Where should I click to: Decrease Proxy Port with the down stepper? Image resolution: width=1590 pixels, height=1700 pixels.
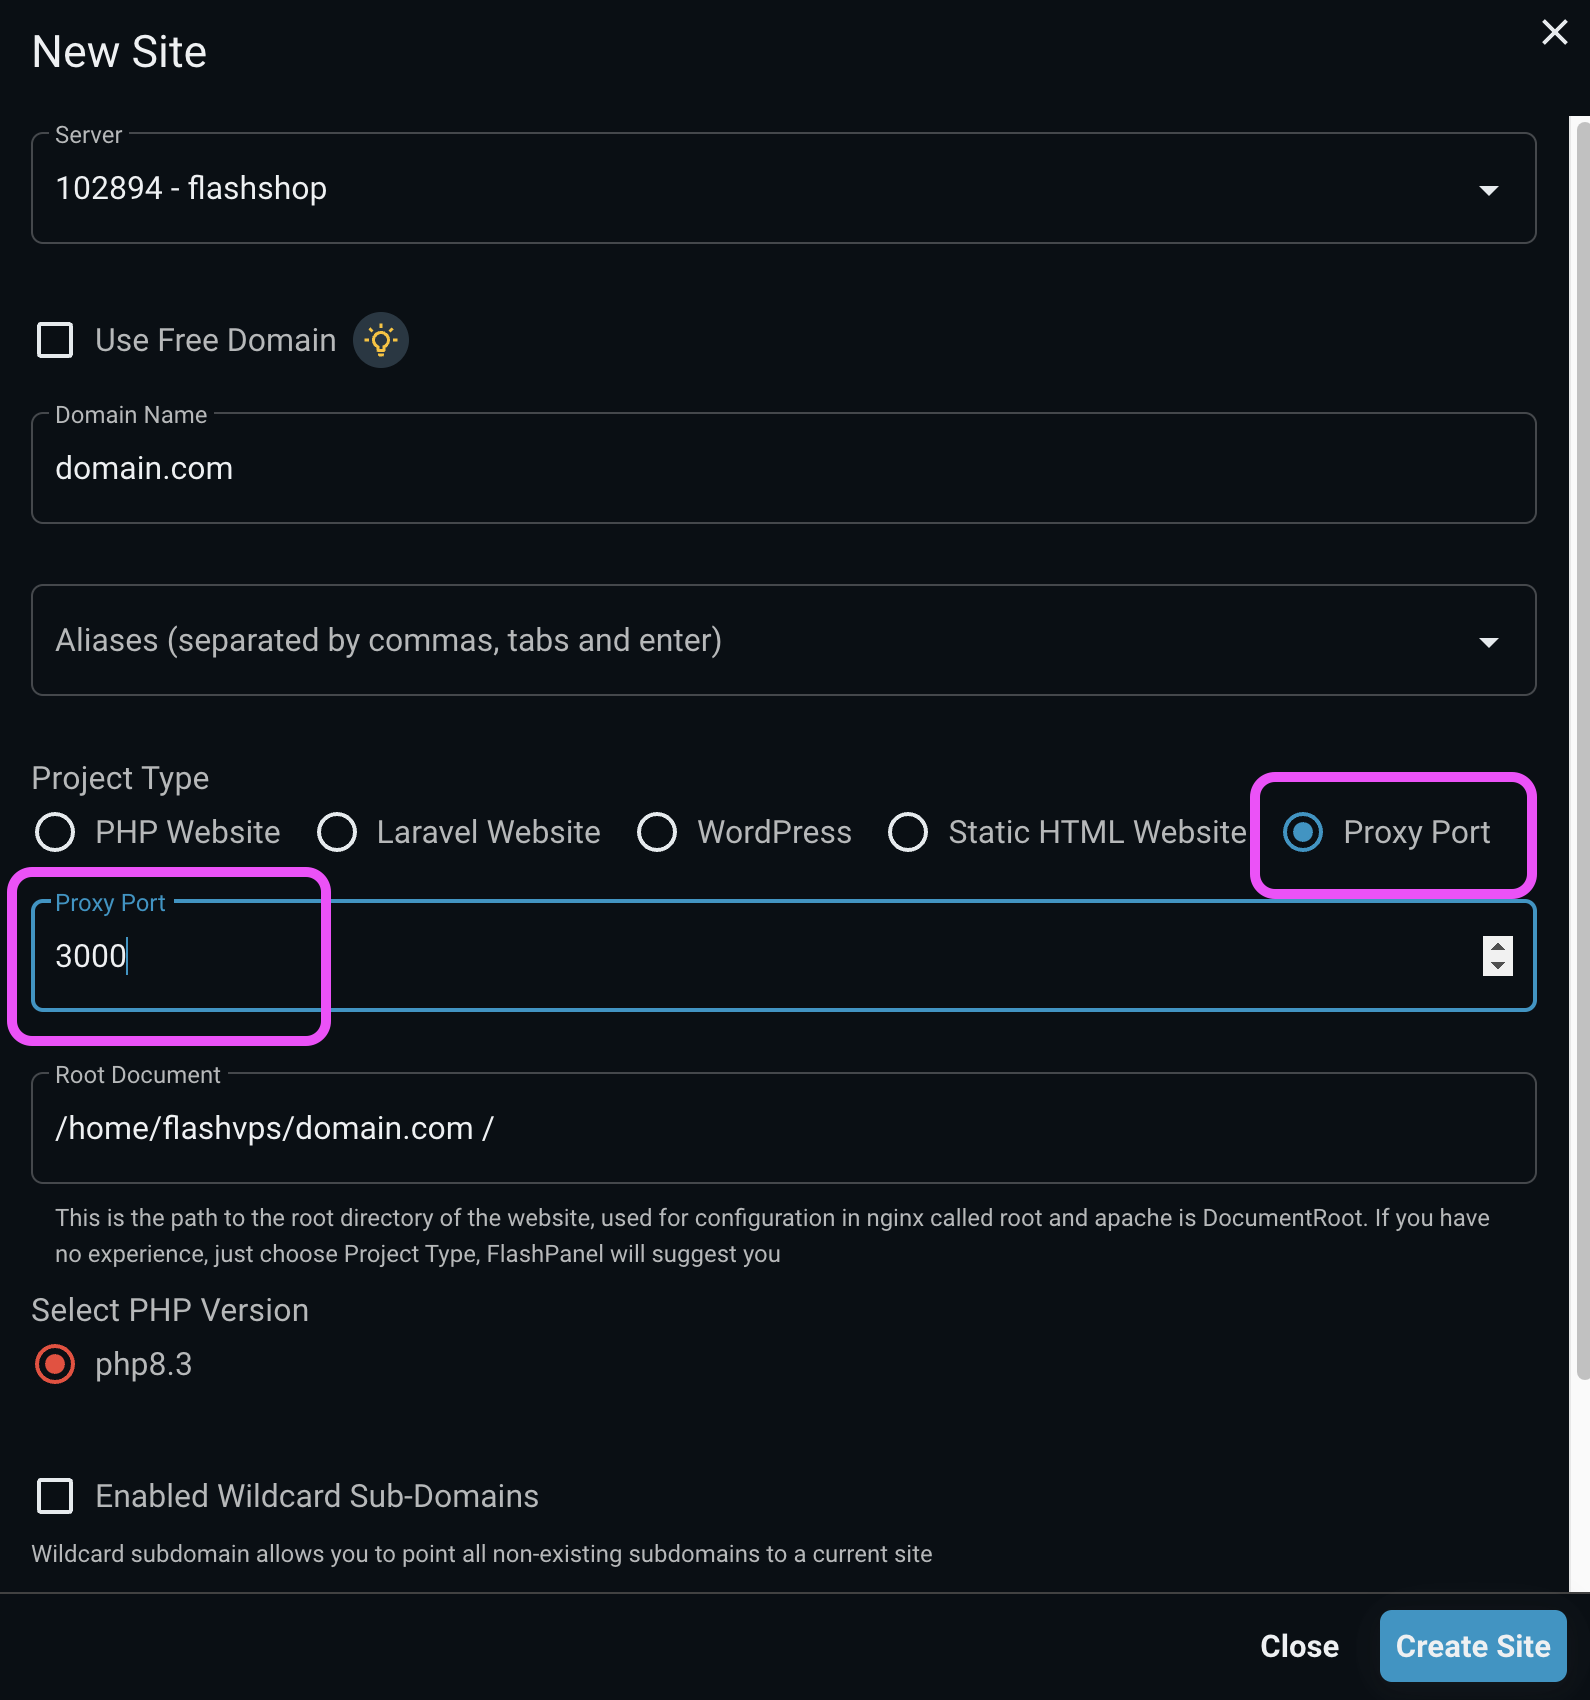(x=1497, y=966)
